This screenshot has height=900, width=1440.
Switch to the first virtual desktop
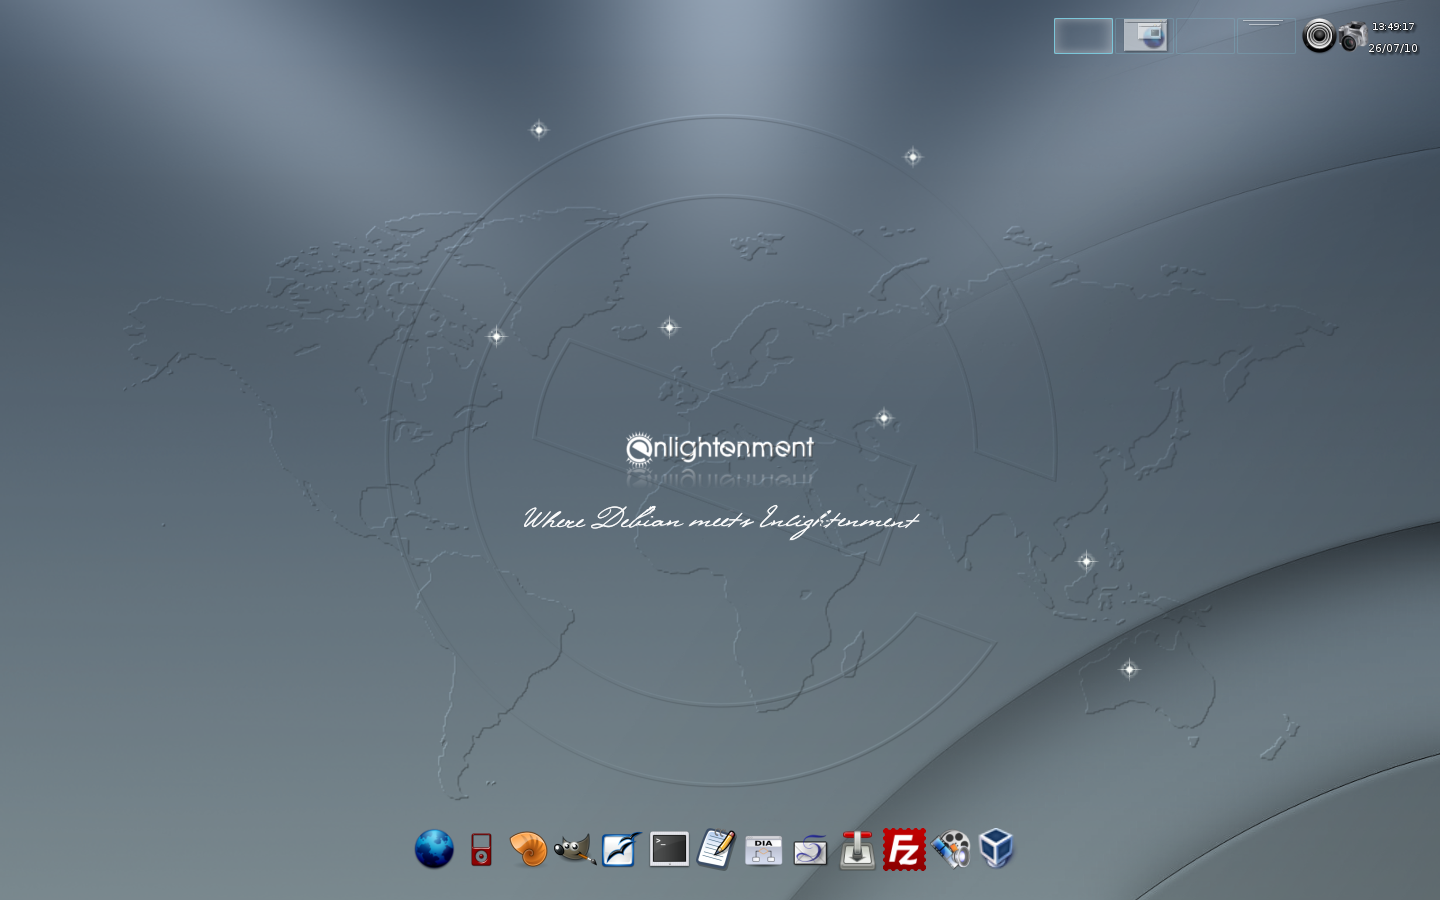coord(1083,36)
